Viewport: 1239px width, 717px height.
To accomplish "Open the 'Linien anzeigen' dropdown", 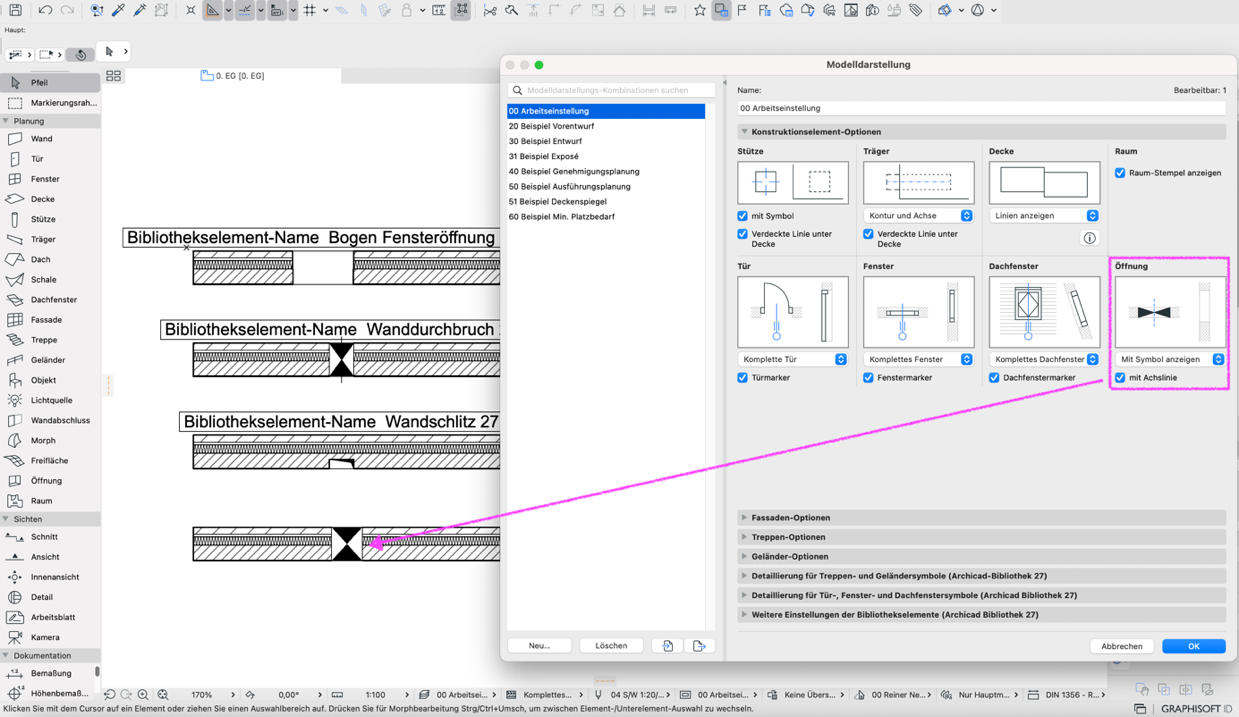I will tap(1044, 216).
